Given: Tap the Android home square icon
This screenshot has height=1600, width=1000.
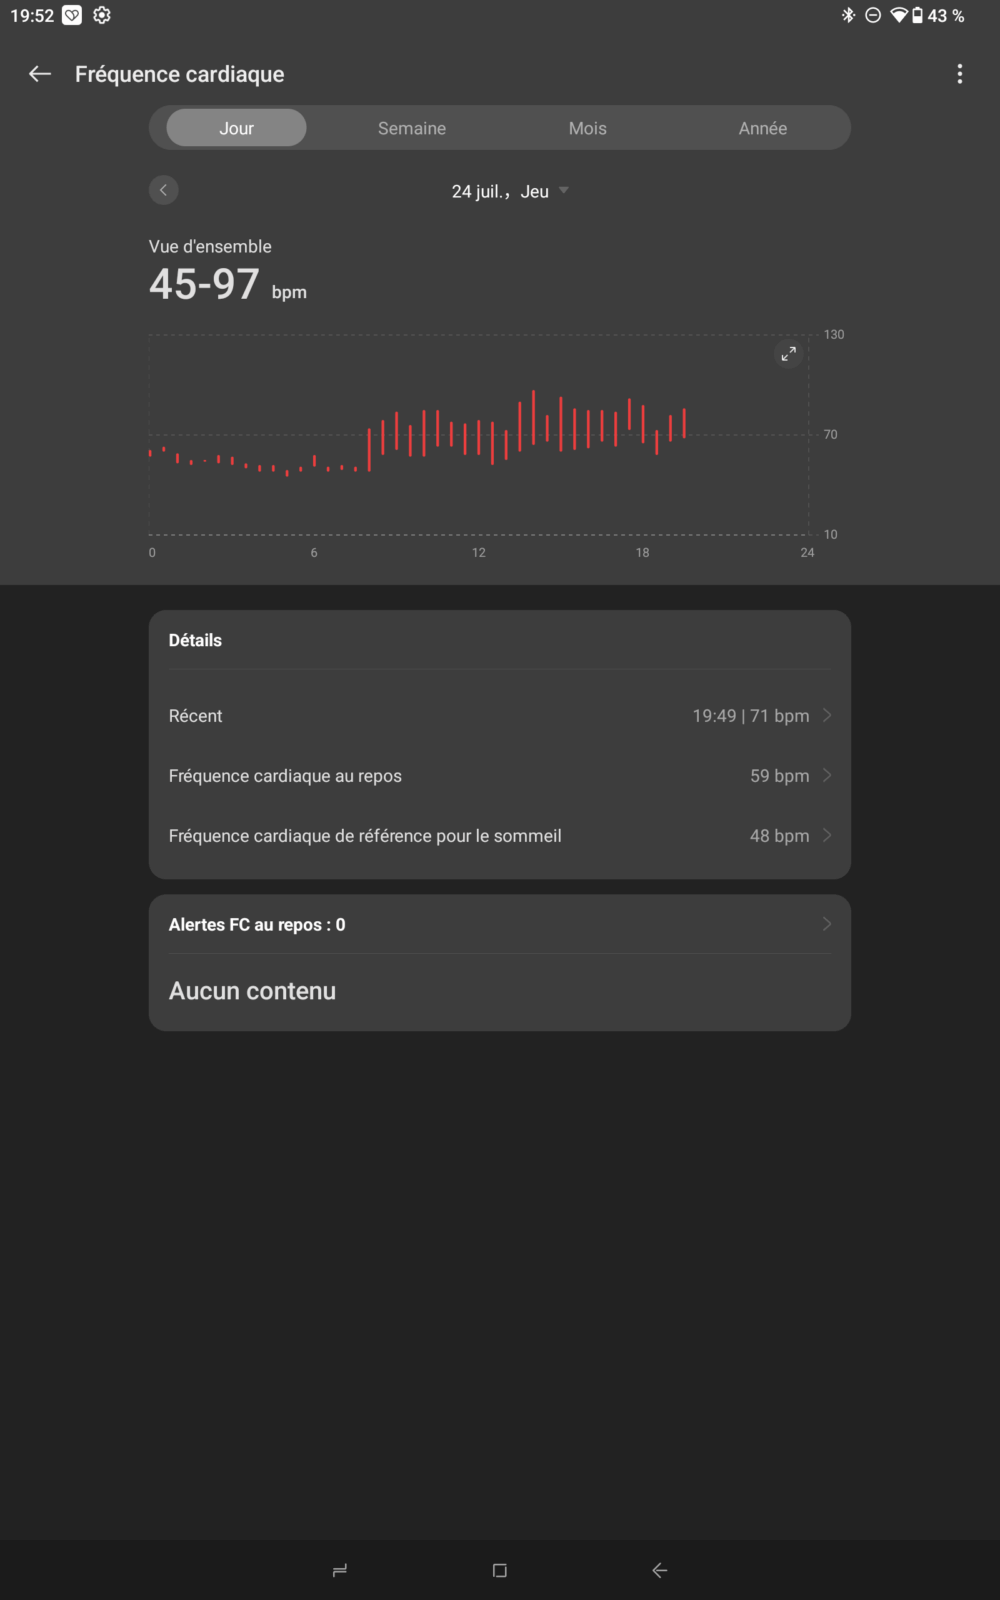Looking at the screenshot, I should pos(500,1570).
